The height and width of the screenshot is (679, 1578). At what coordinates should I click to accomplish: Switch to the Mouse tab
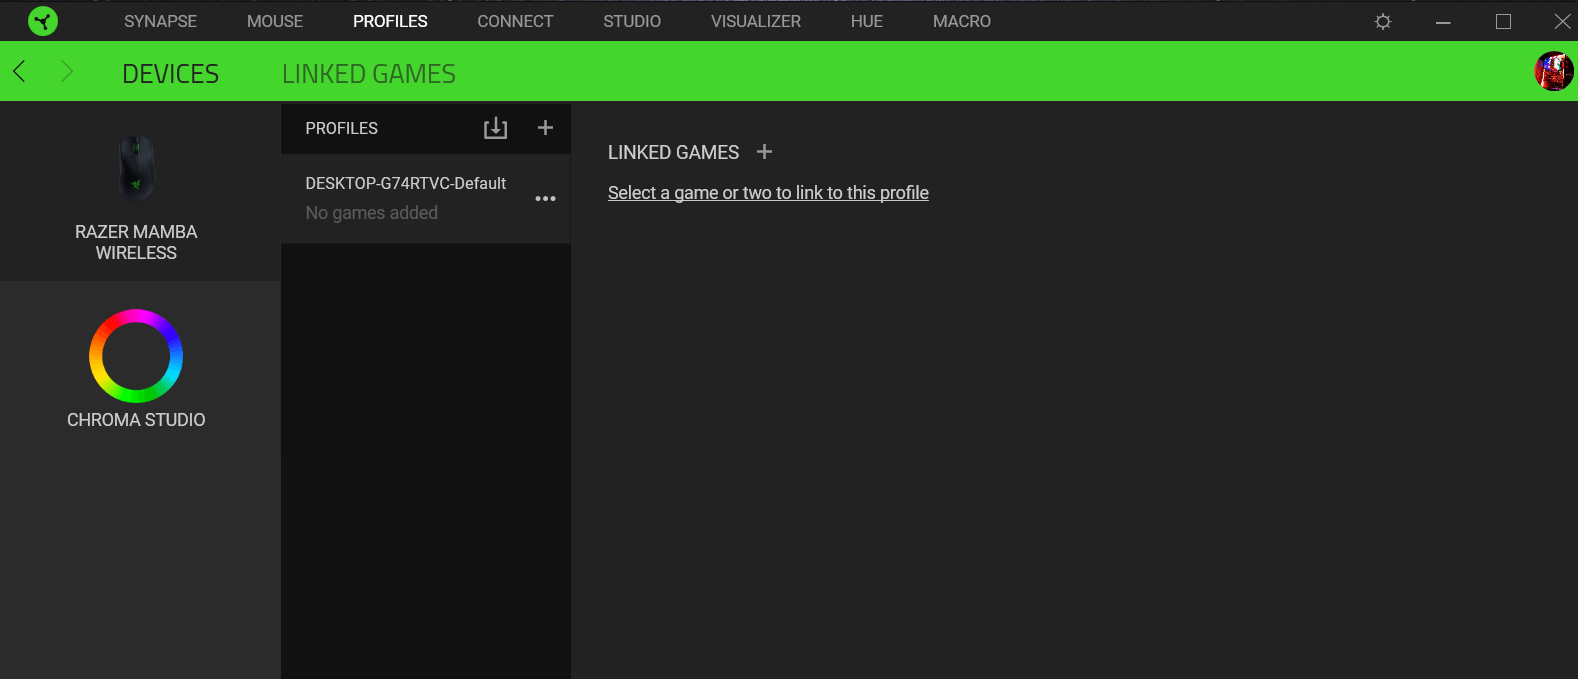click(275, 21)
